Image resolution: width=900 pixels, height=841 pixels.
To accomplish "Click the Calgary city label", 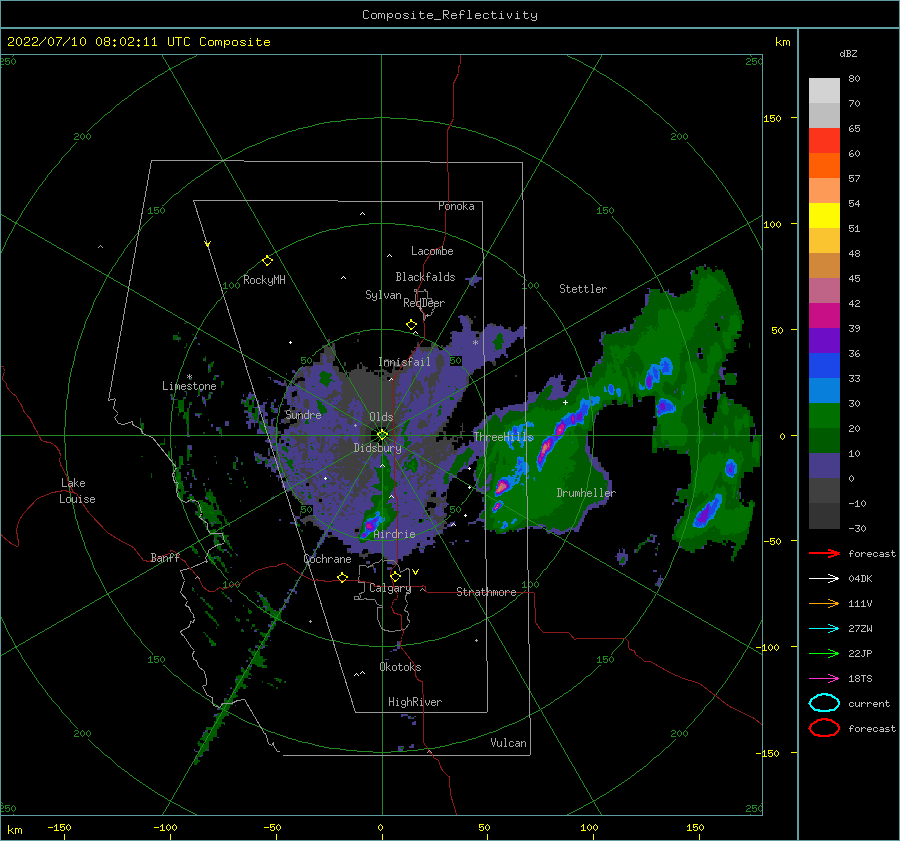I will (390, 588).
